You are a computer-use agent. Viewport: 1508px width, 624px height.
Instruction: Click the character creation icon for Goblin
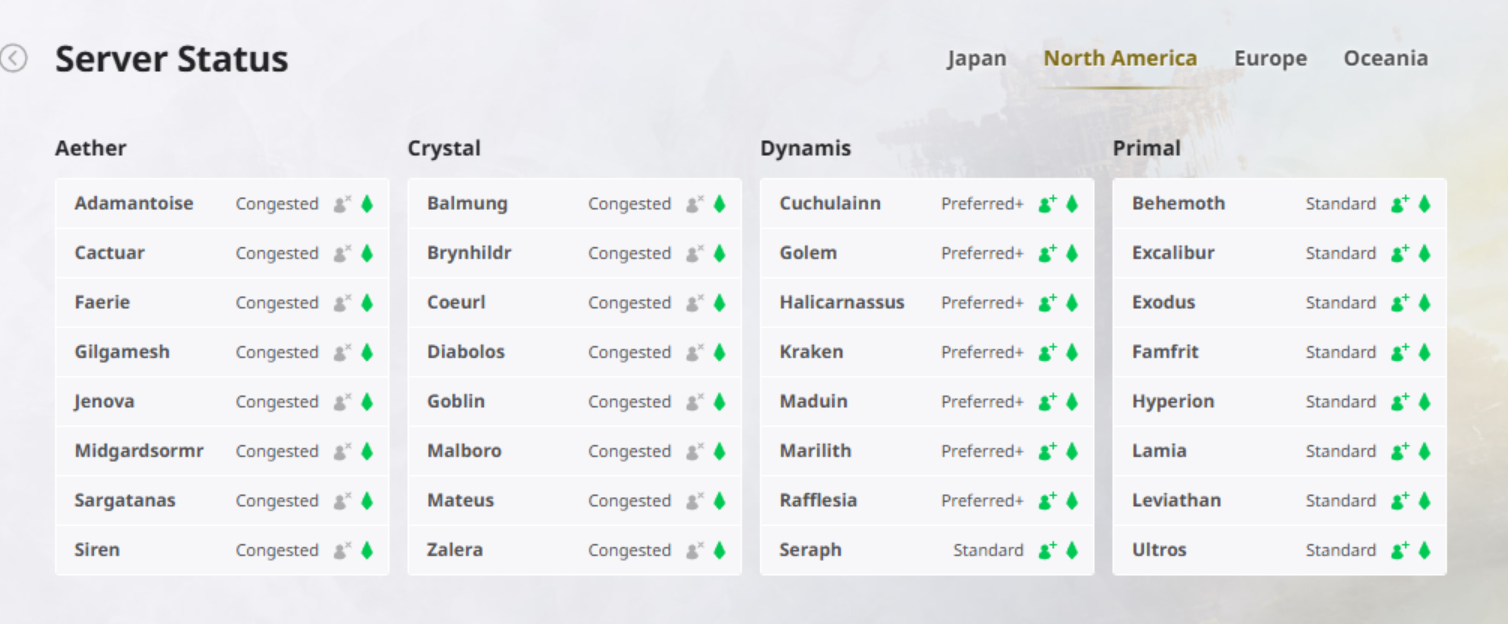695,401
